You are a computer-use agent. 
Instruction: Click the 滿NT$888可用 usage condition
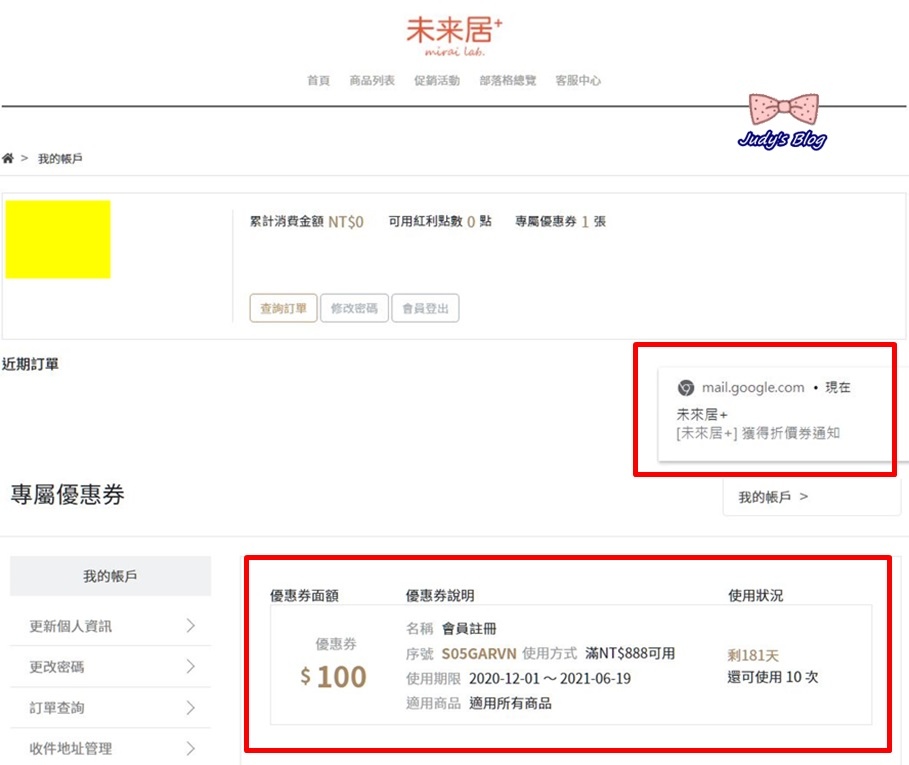click(x=630, y=654)
